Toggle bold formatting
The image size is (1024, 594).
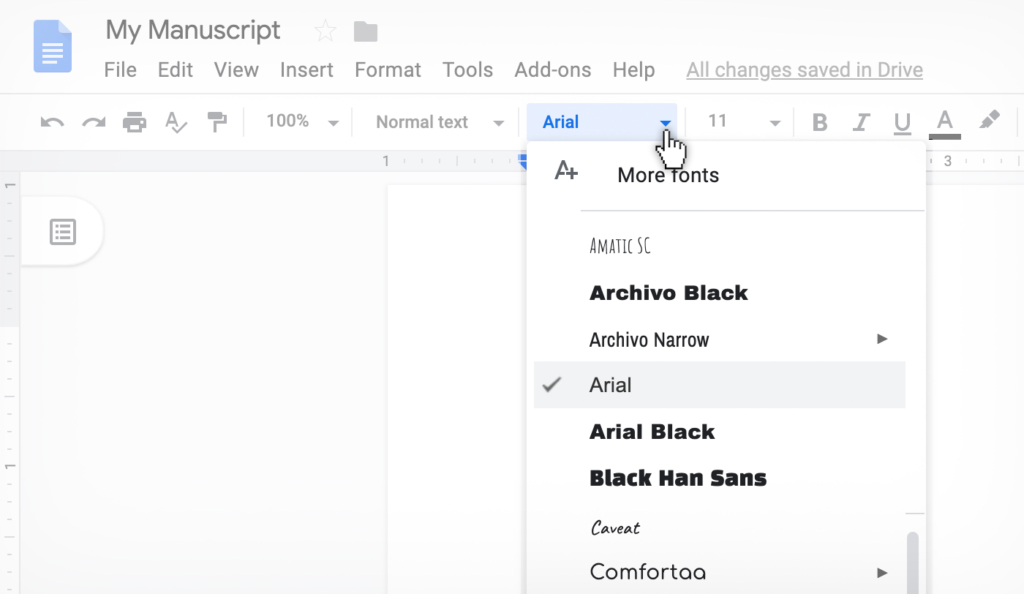(x=819, y=121)
